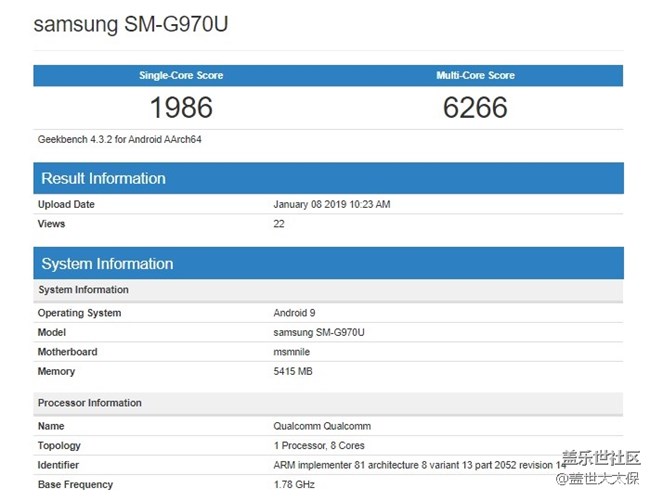The image size is (650, 501).
Task: Click the Memory label
Action: tap(56, 371)
